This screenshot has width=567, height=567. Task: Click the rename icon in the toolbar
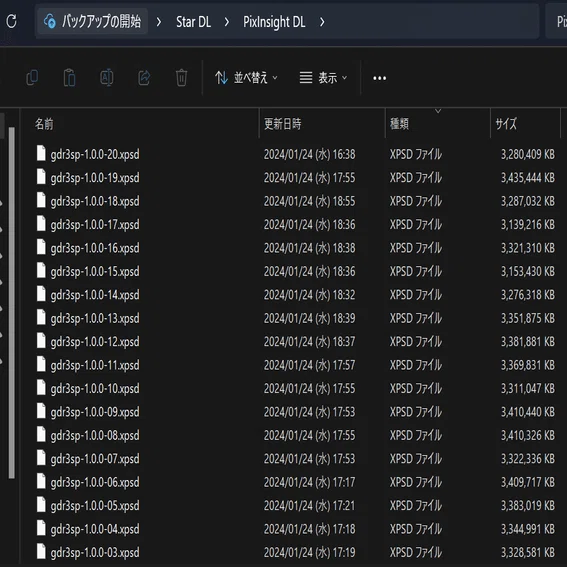point(107,78)
